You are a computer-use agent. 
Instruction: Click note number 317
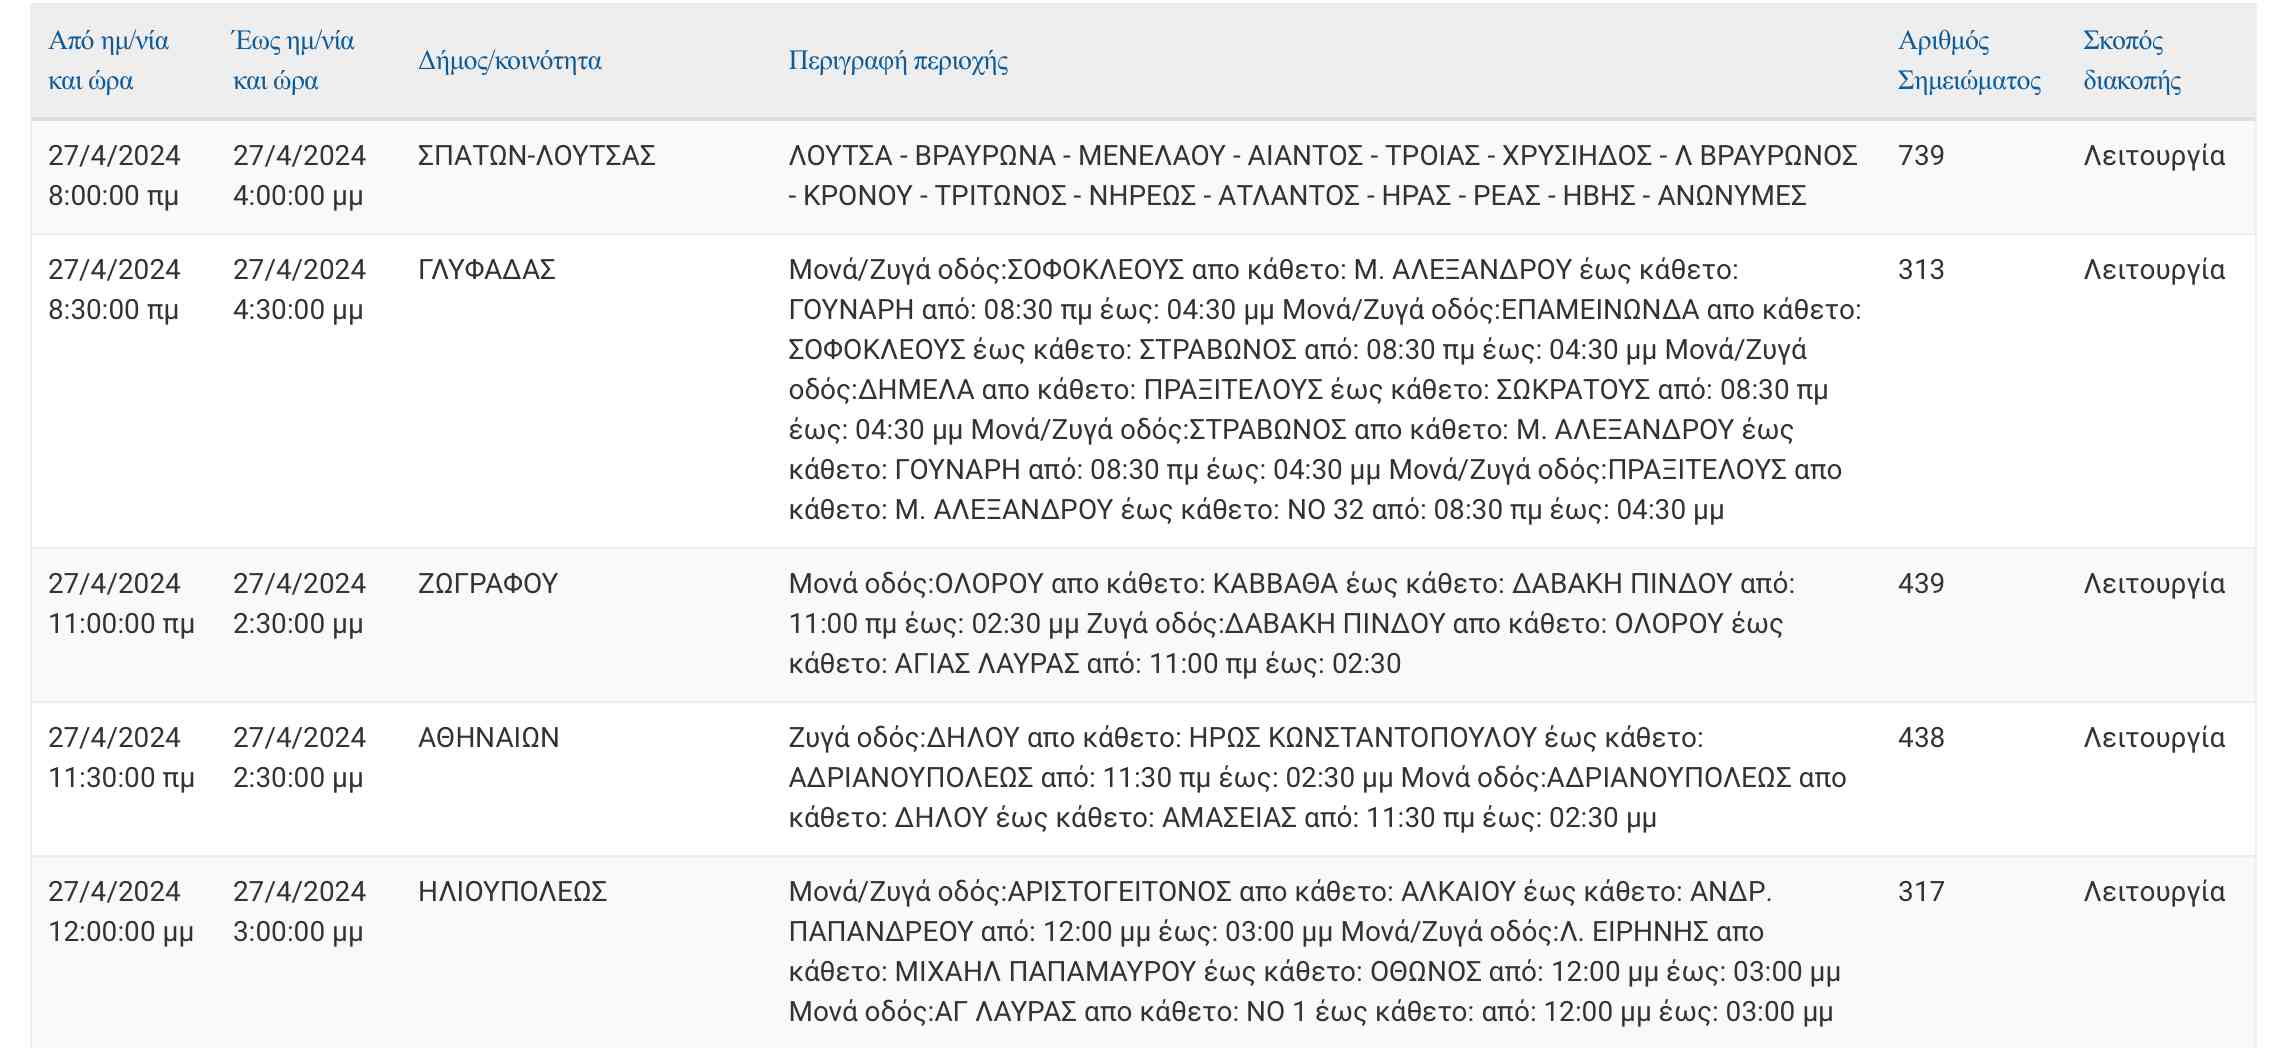pos(1920,892)
